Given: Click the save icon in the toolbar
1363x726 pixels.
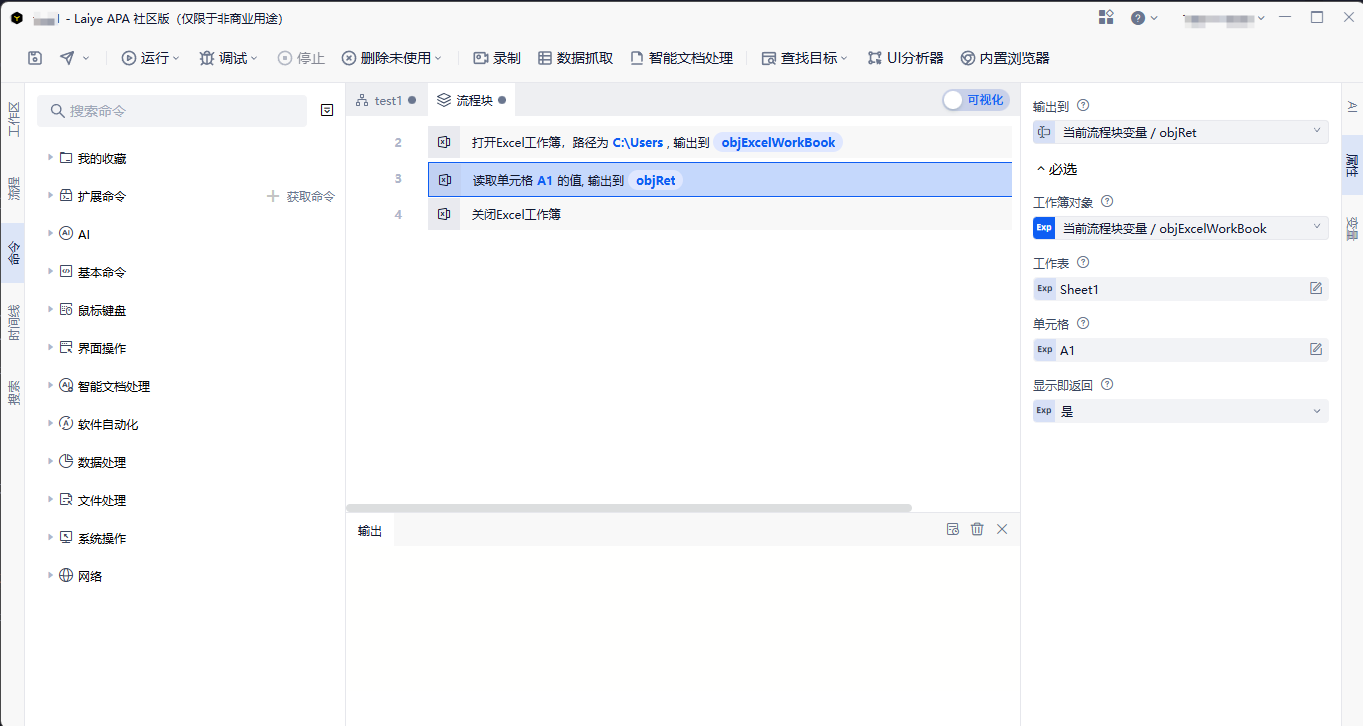Looking at the screenshot, I should [35, 58].
